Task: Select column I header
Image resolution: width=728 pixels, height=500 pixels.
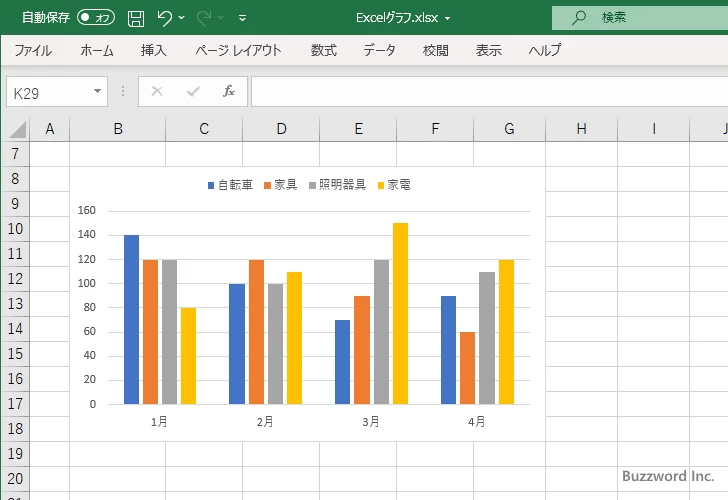Action: point(654,129)
